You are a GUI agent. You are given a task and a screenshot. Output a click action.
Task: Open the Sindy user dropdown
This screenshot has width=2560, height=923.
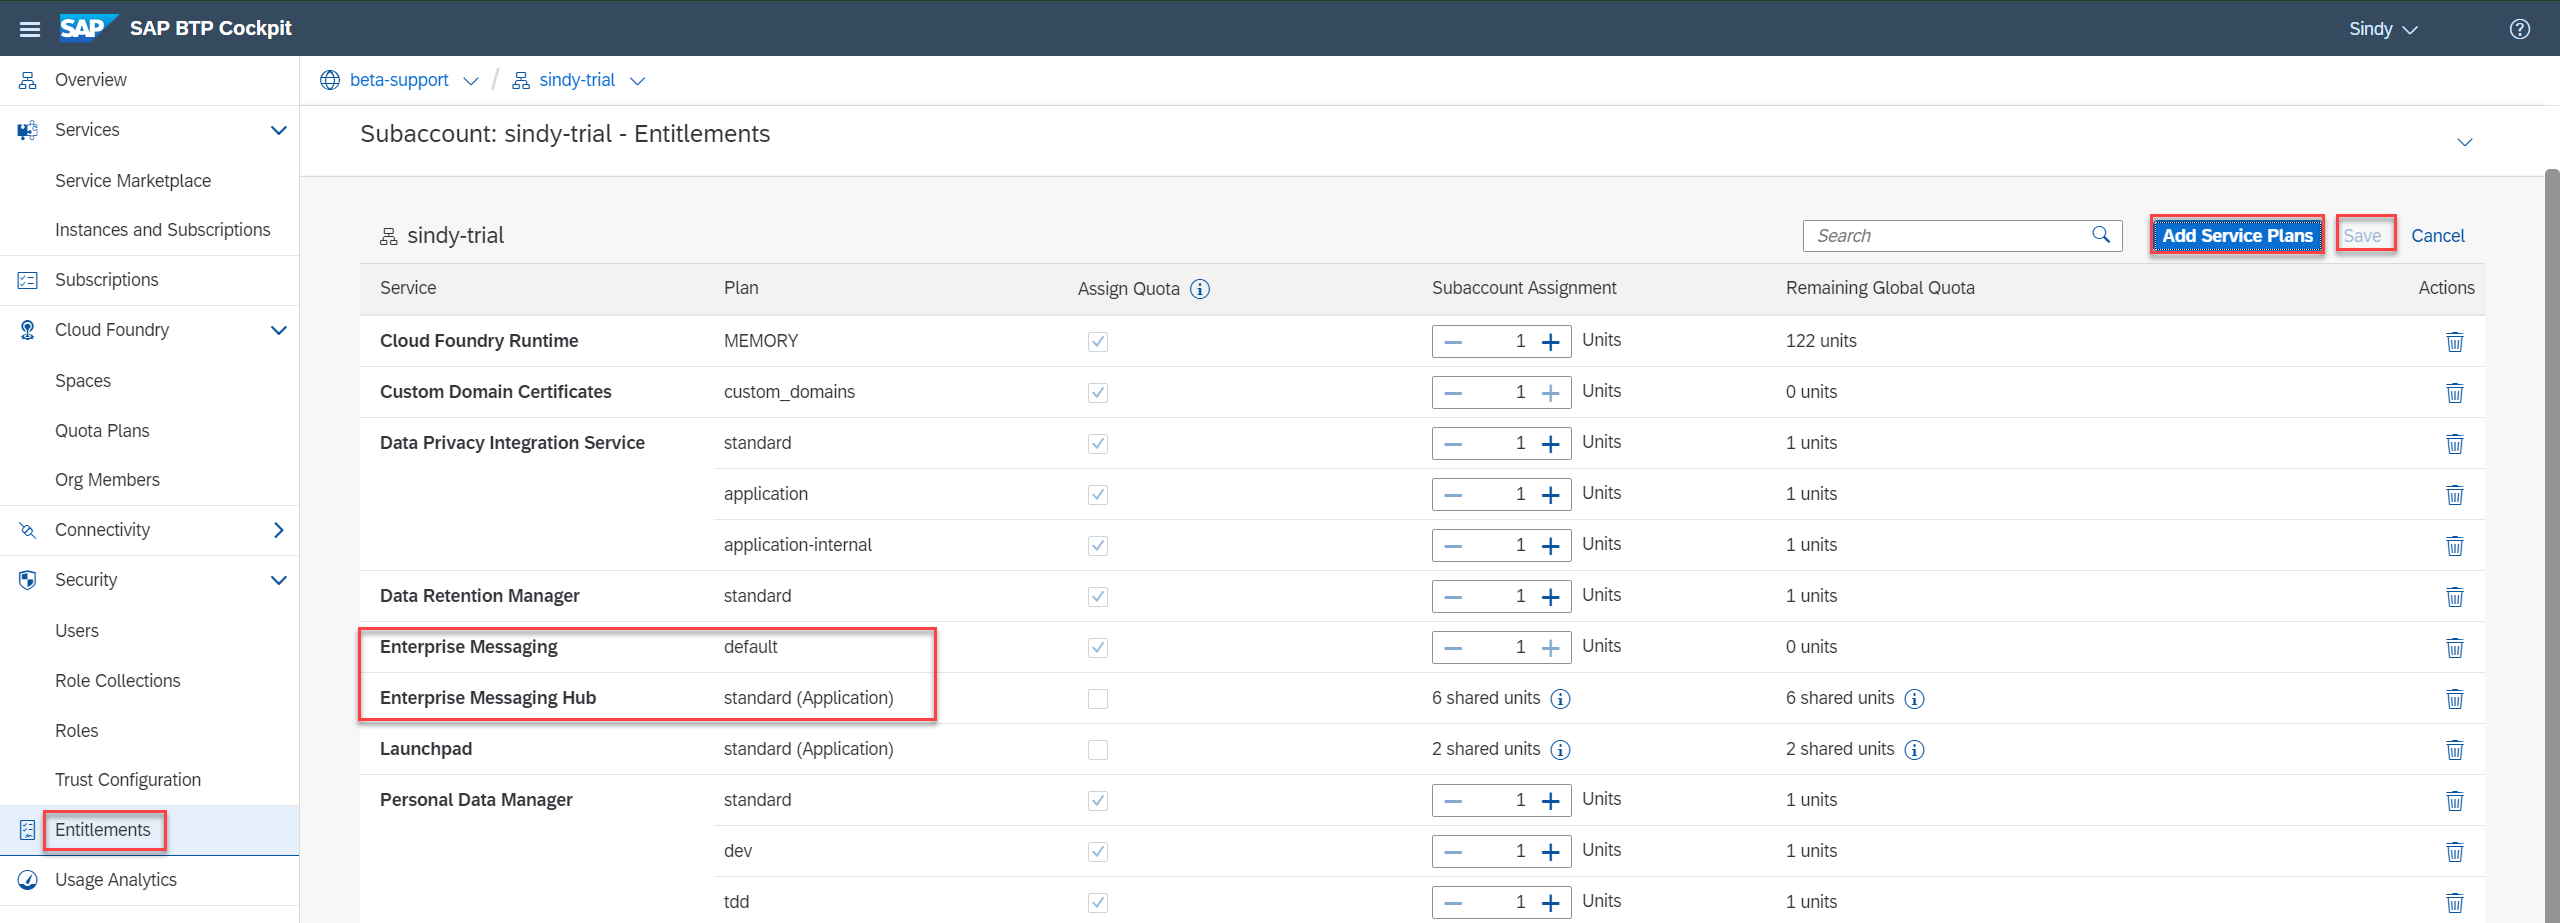[2382, 29]
